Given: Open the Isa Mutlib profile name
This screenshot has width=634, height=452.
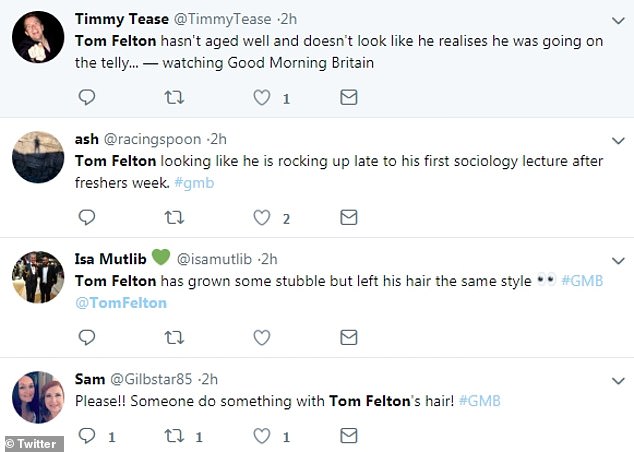Looking at the screenshot, I should [110, 259].
